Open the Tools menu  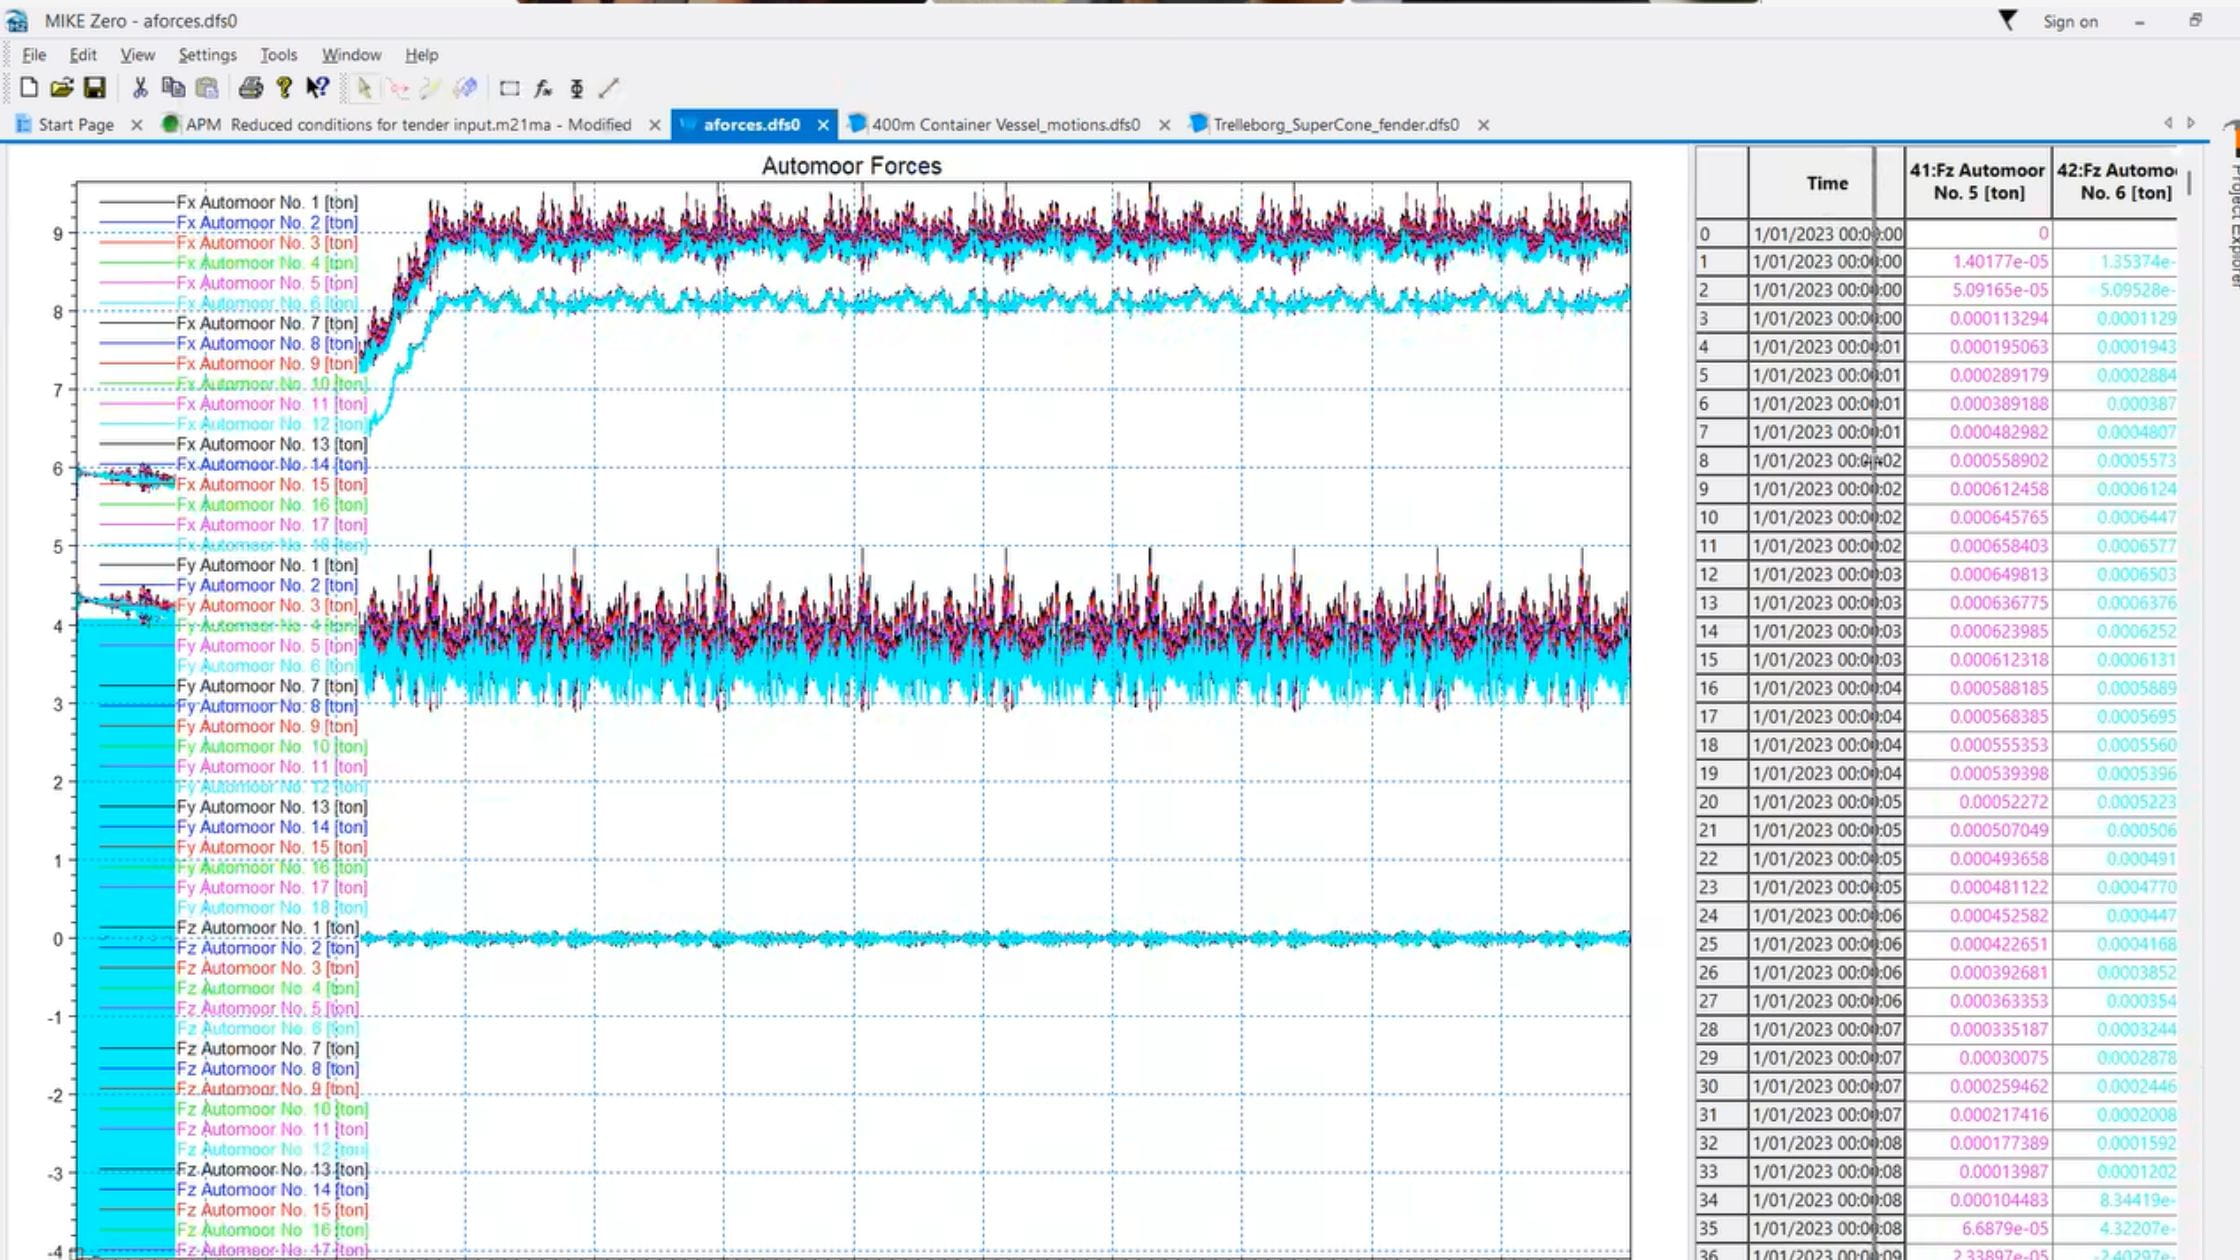tap(279, 55)
